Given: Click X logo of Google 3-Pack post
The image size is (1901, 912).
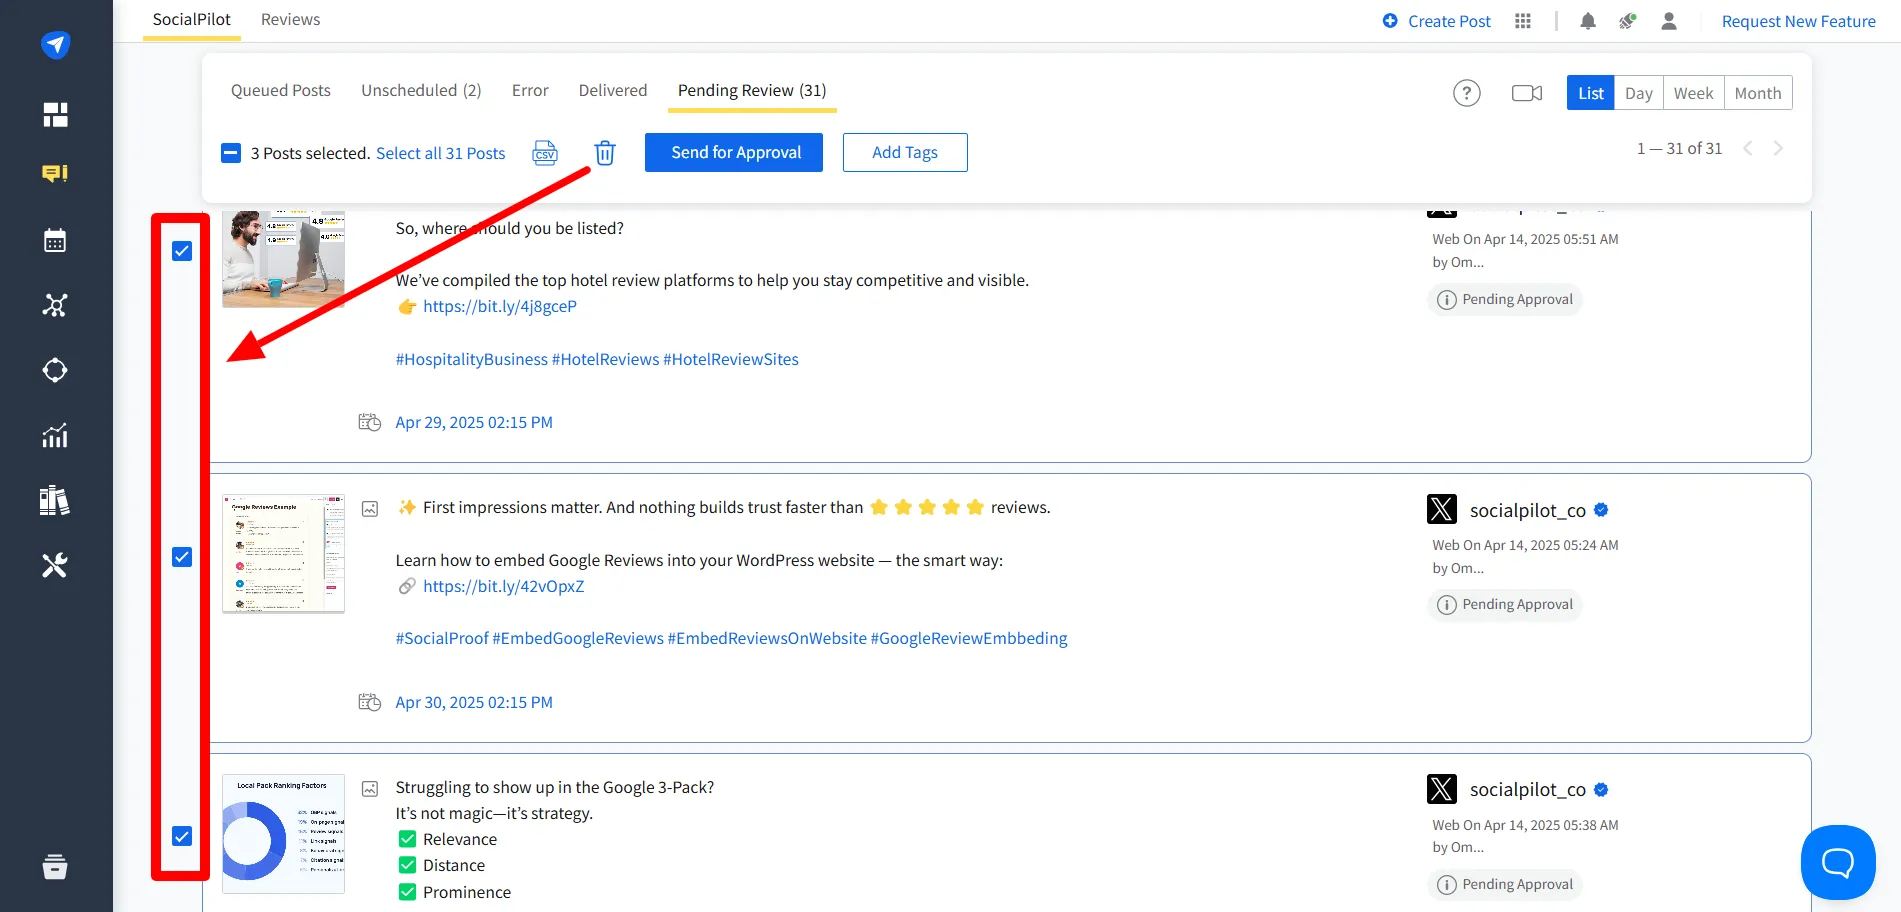Looking at the screenshot, I should (1442, 789).
